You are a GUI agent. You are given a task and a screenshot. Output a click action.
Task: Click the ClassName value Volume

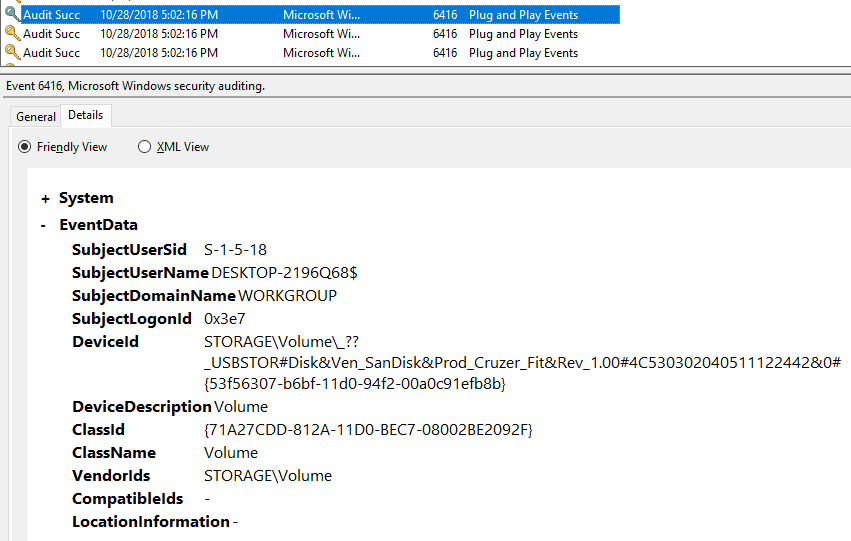[231, 453]
